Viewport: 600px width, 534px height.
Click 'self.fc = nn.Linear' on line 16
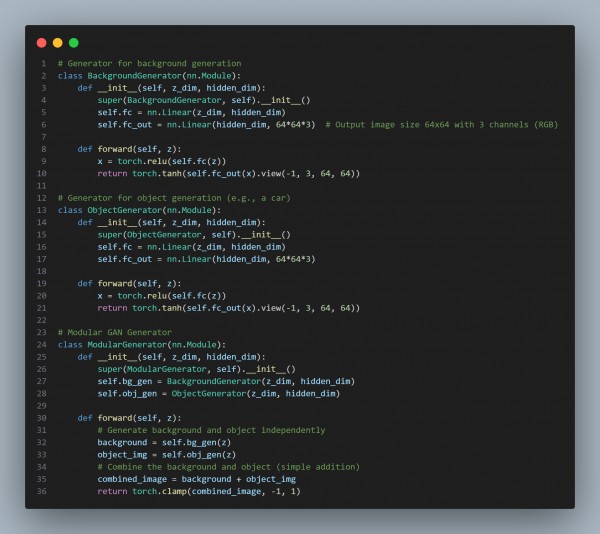click(x=144, y=247)
